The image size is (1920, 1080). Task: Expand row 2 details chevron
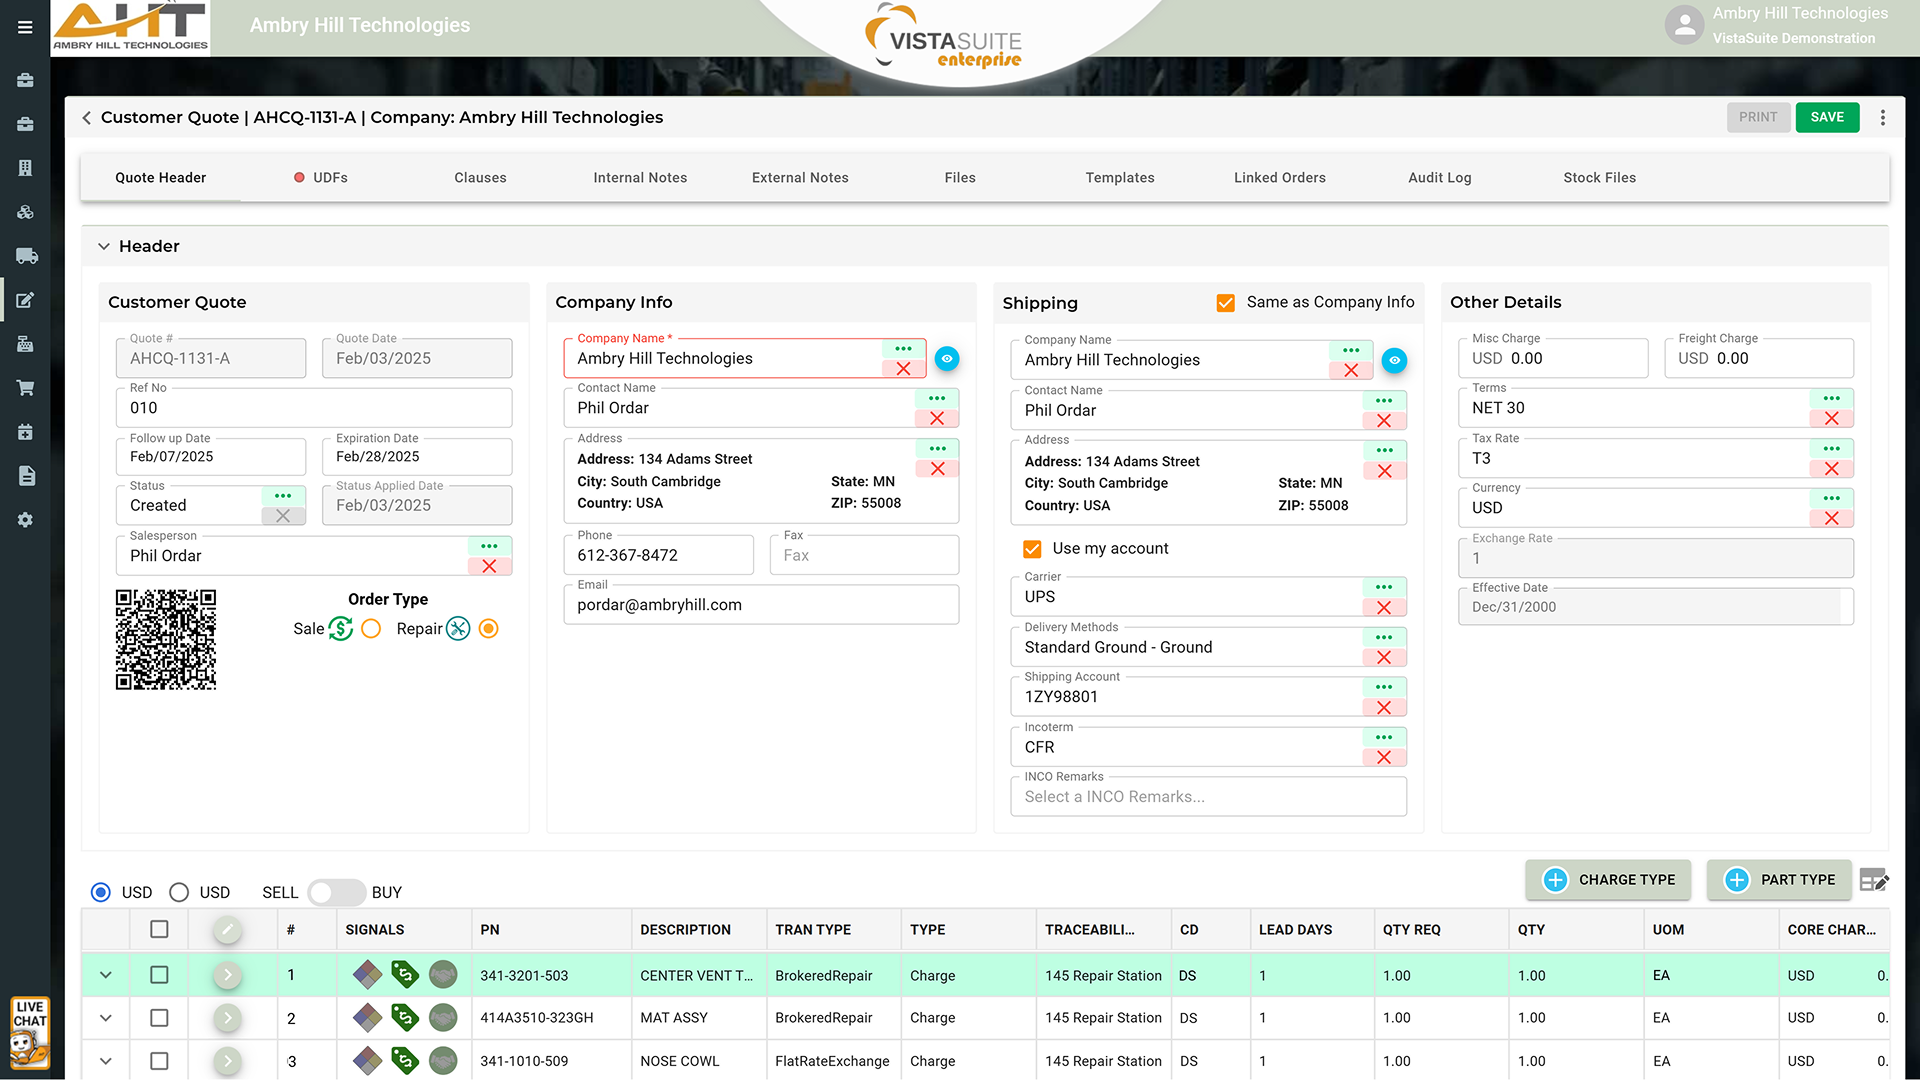pyautogui.click(x=106, y=1018)
